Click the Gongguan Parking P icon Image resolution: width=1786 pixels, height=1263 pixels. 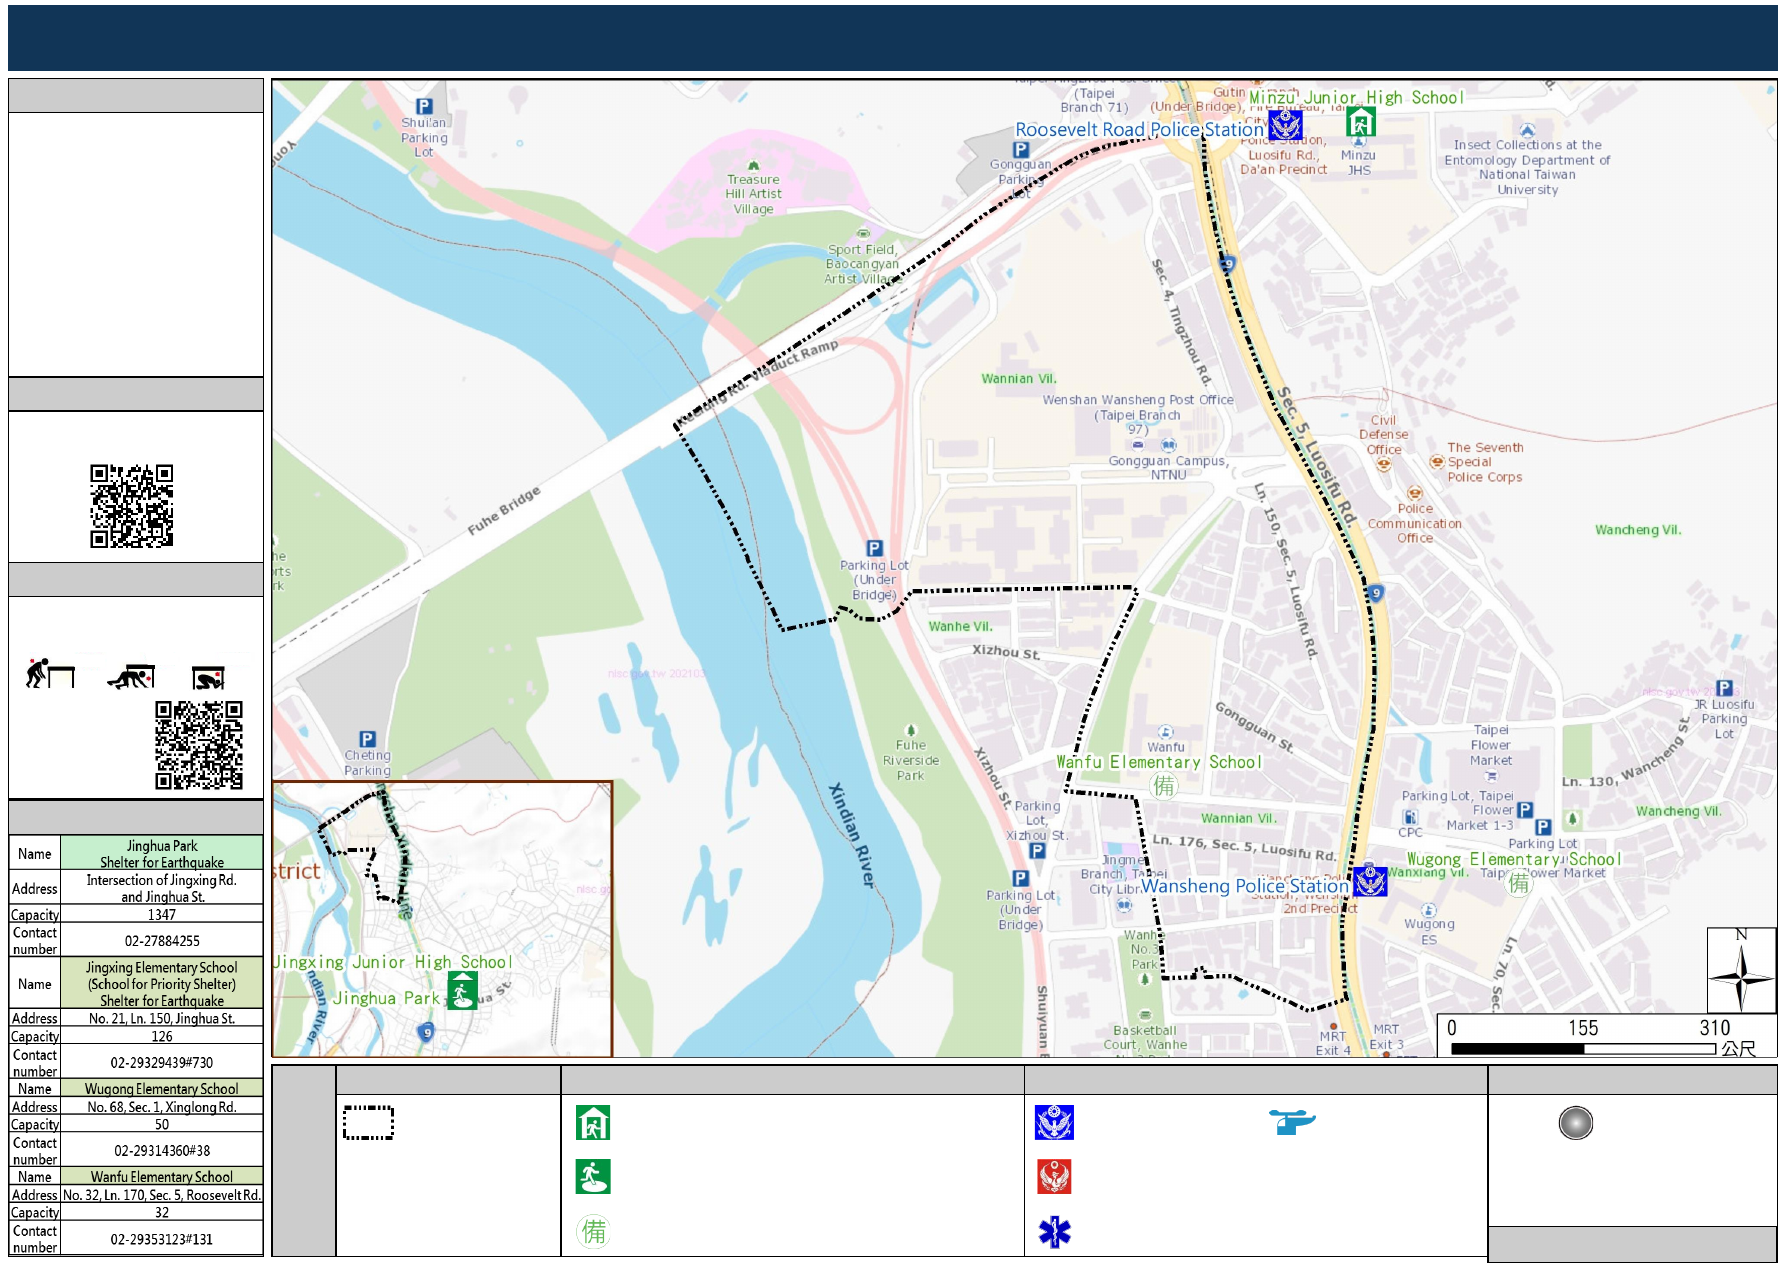click(x=1021, y=150)
